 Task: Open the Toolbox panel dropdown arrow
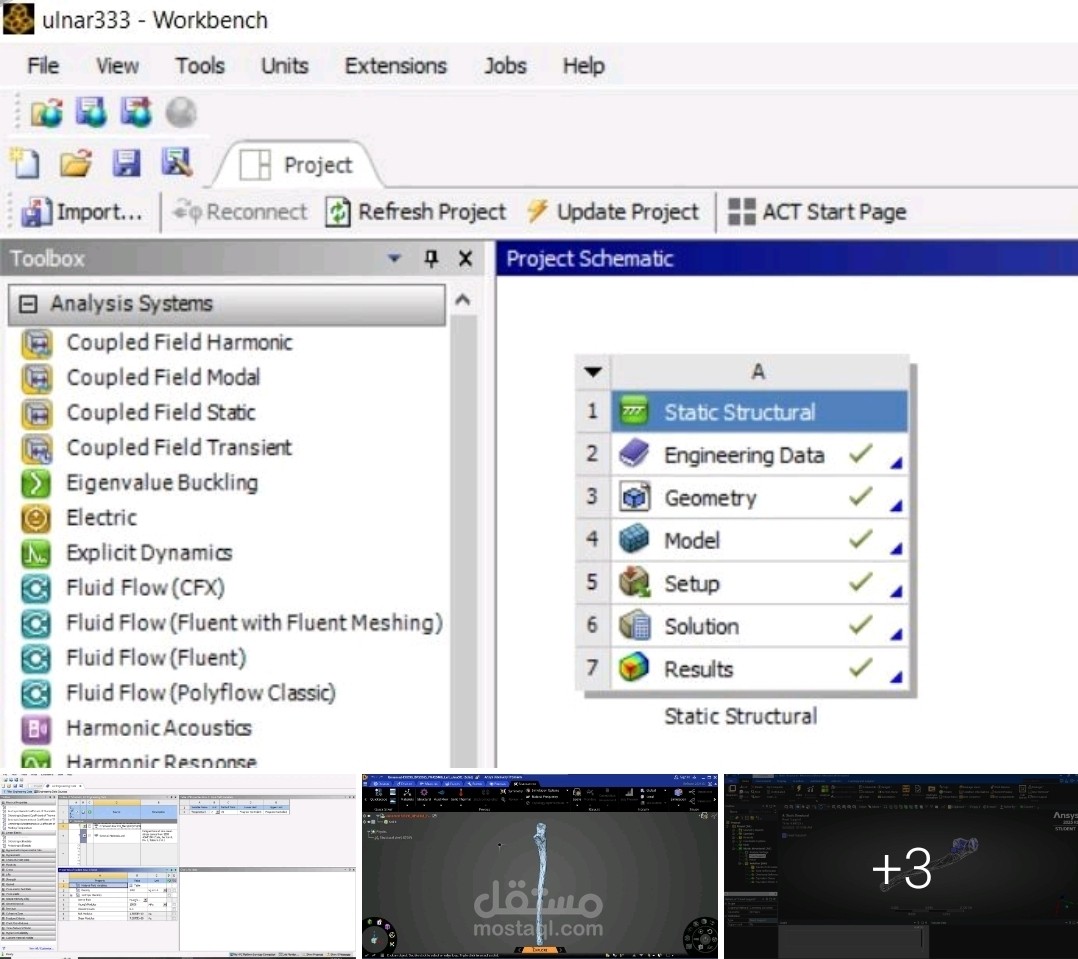pyautogui.click(x=394, y=258)
